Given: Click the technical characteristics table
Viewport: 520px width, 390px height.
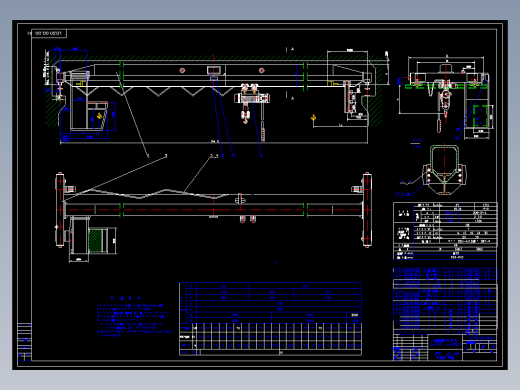Looking at the screenshot, I should 445,231.
